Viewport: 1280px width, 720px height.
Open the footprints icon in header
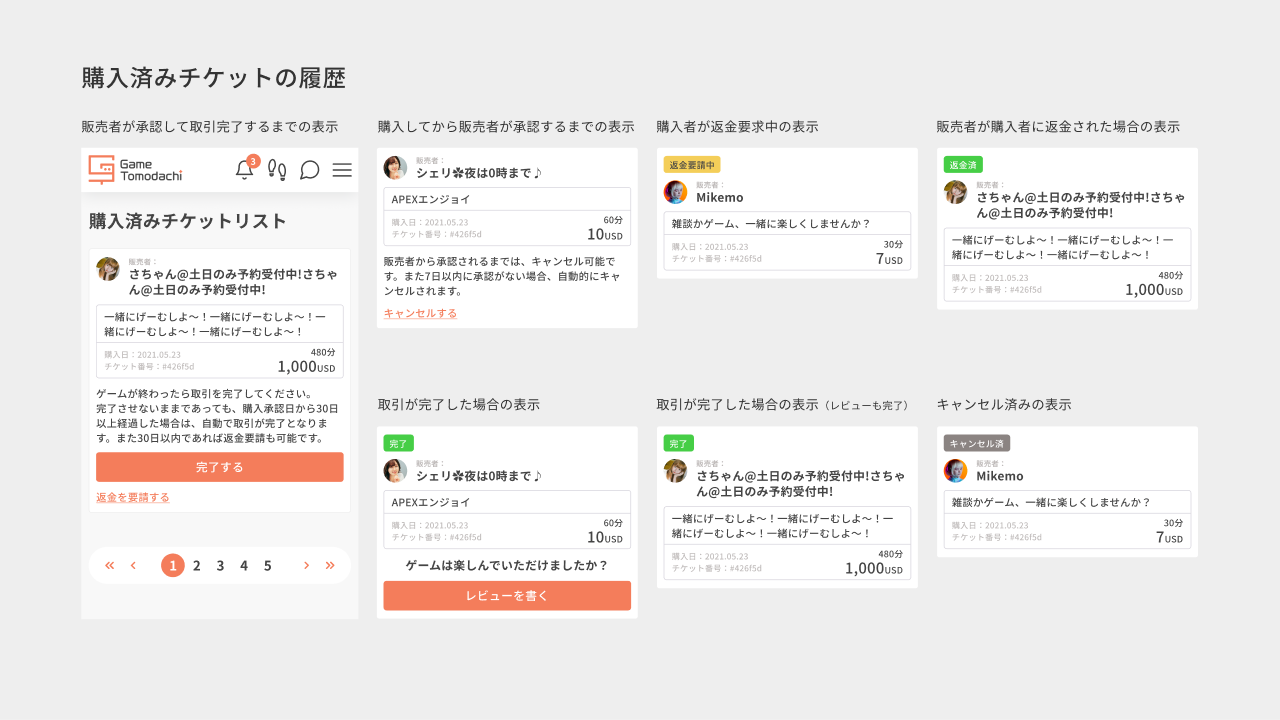tap(278, 170)
